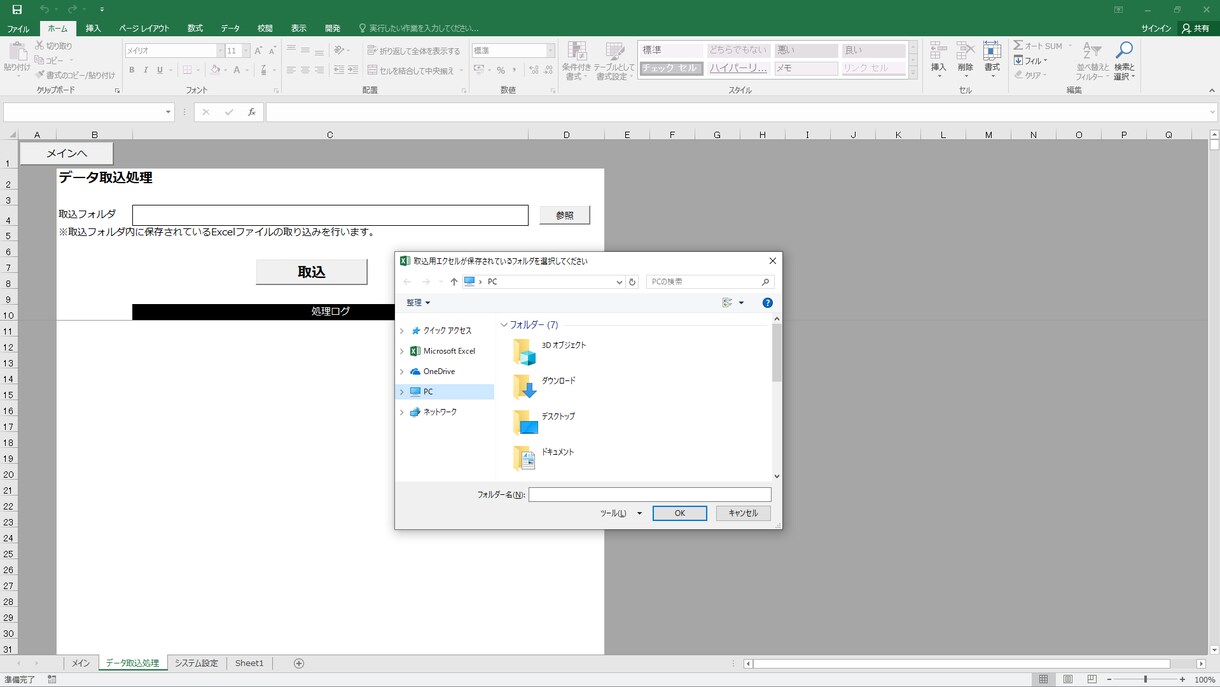Screen dimensions: 1220x687
Task: Click the dialog's Up one level arrow
Action: click(x=454, y=282)
